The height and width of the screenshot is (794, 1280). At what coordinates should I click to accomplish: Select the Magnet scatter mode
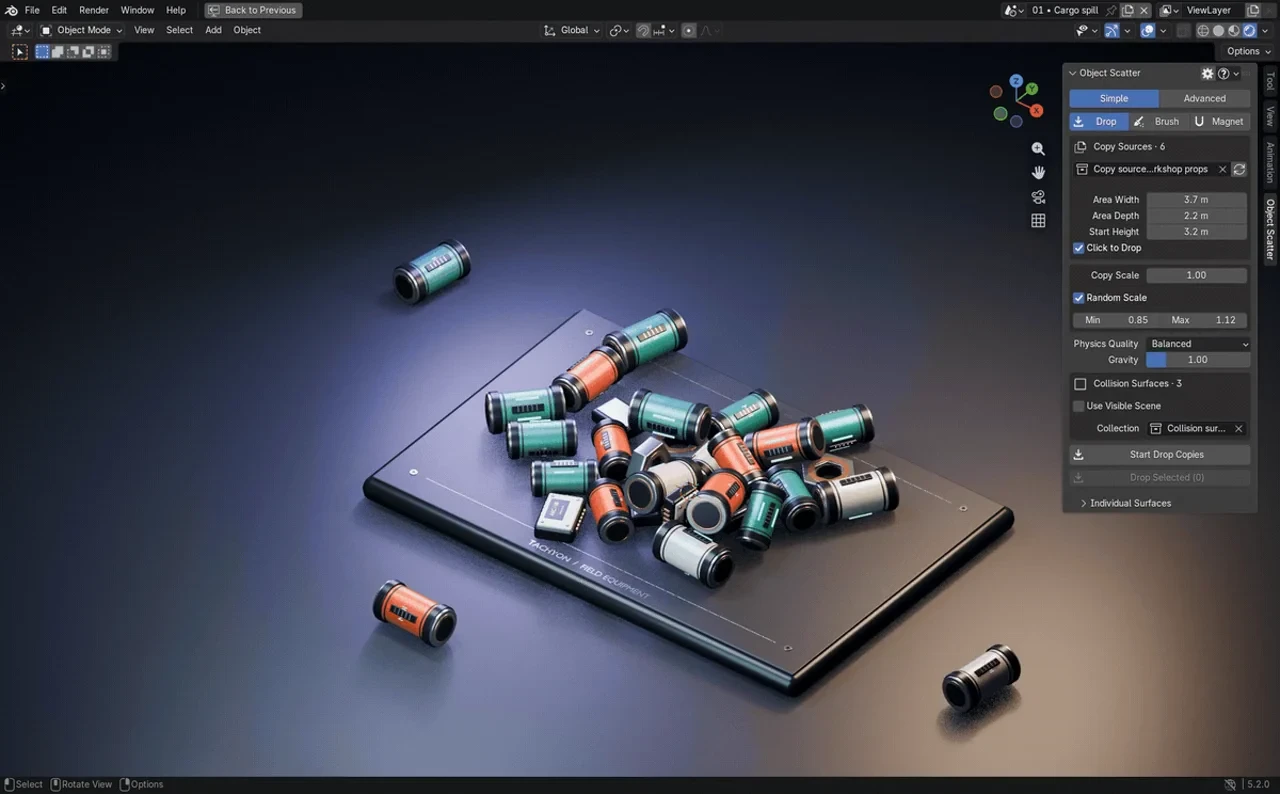pos(1219,122)
